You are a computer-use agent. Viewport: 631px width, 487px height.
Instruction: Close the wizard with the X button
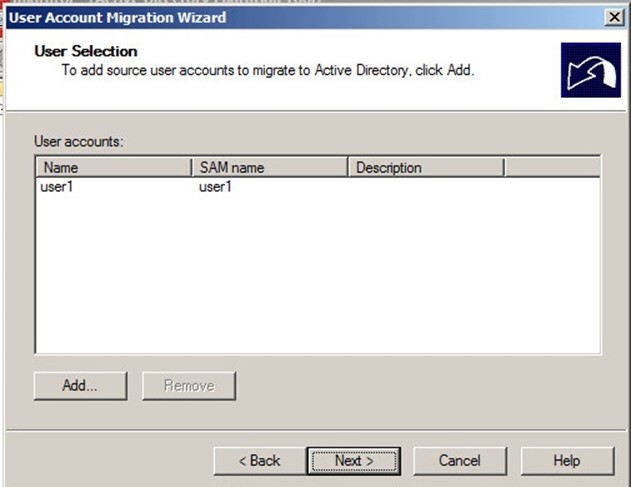tap(614, 18)
